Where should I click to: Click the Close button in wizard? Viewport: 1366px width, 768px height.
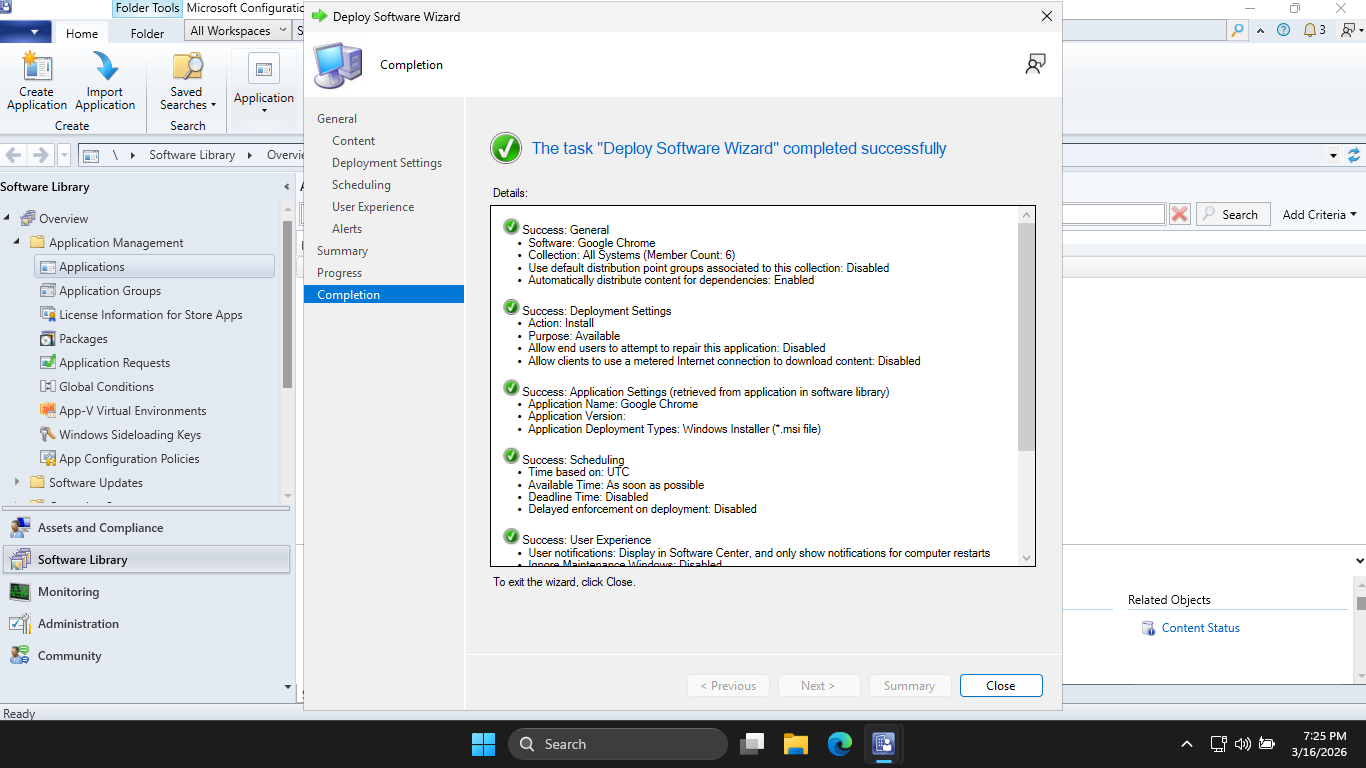pos(1000,686)
